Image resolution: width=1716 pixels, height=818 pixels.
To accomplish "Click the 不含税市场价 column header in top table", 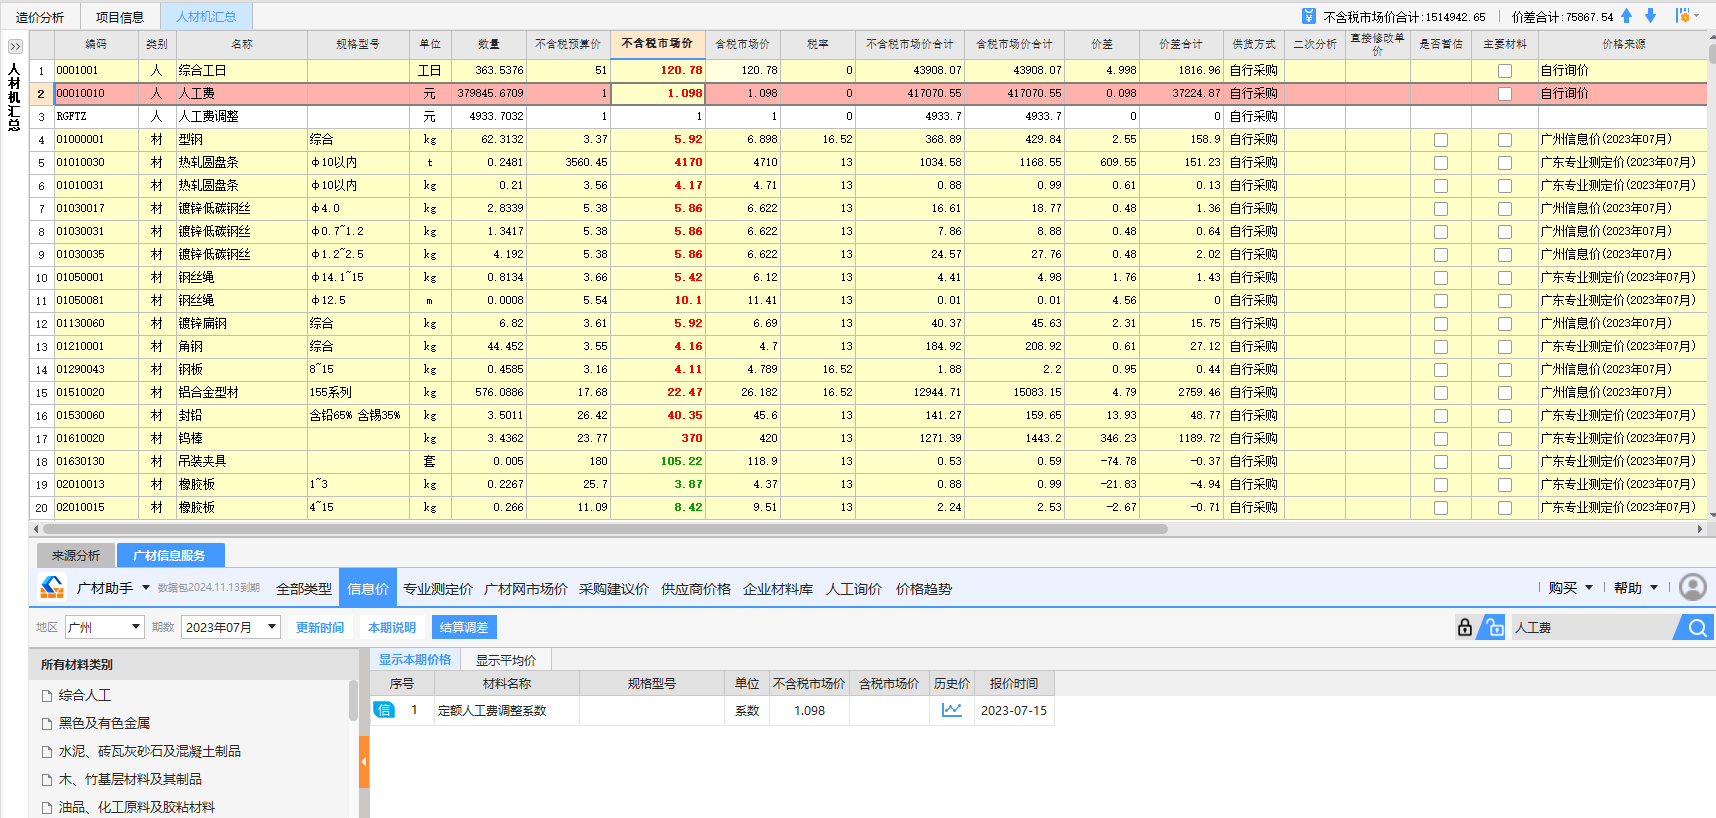I will 657,43.
